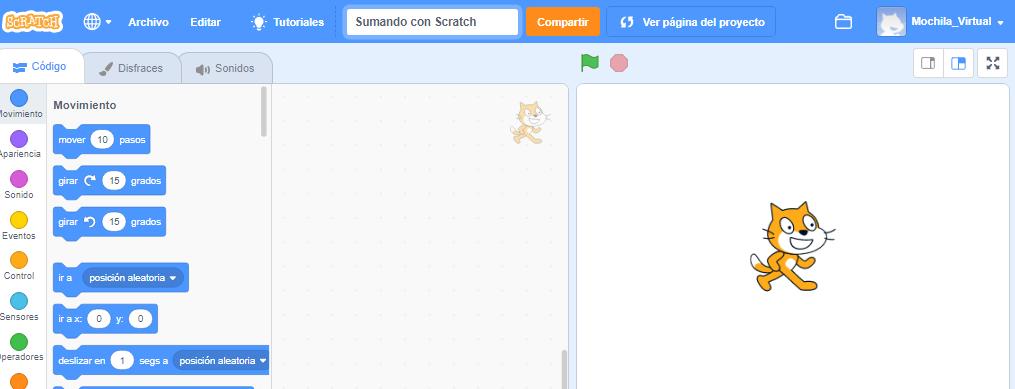Click the block palette scrollbar
Screen dimensions: 1015x389
[x=263, y=111]
